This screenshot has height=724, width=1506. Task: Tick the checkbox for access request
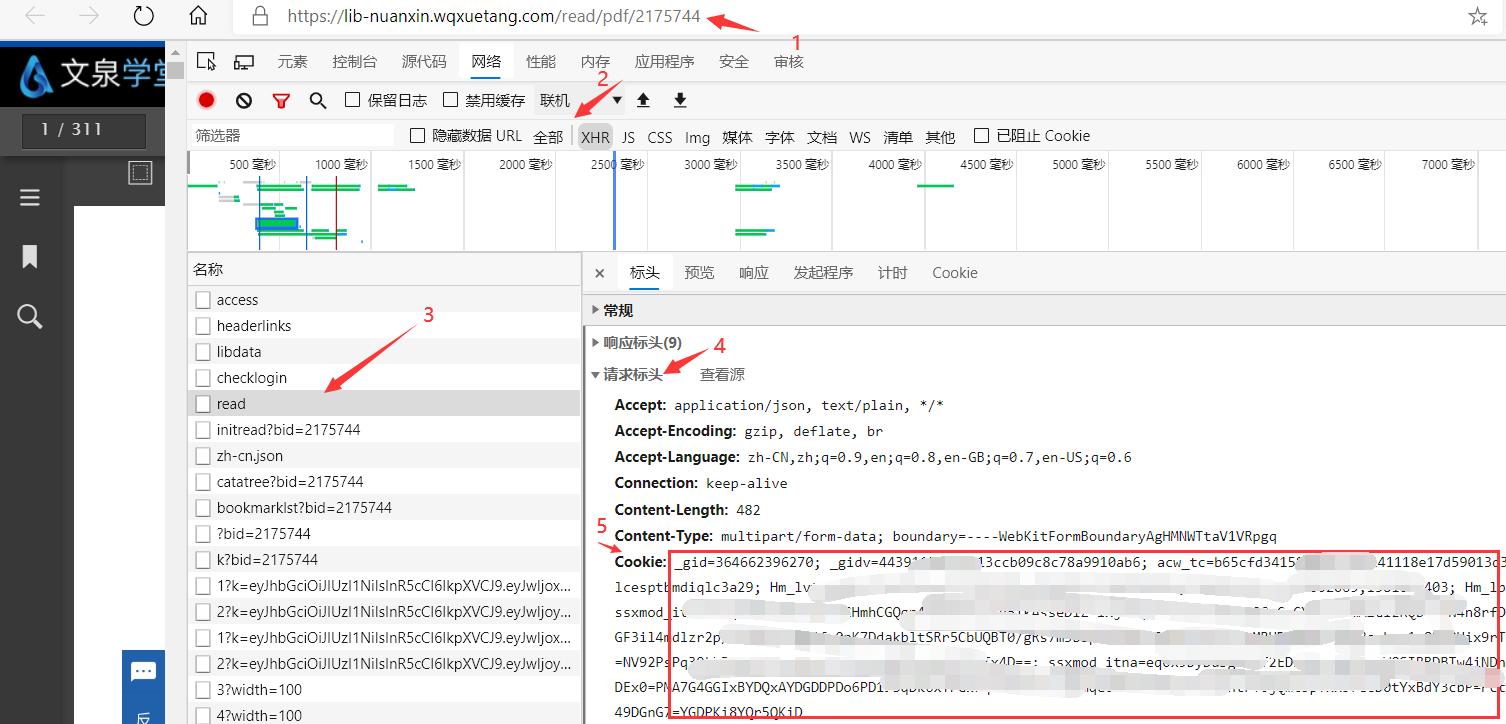[203, 300]
